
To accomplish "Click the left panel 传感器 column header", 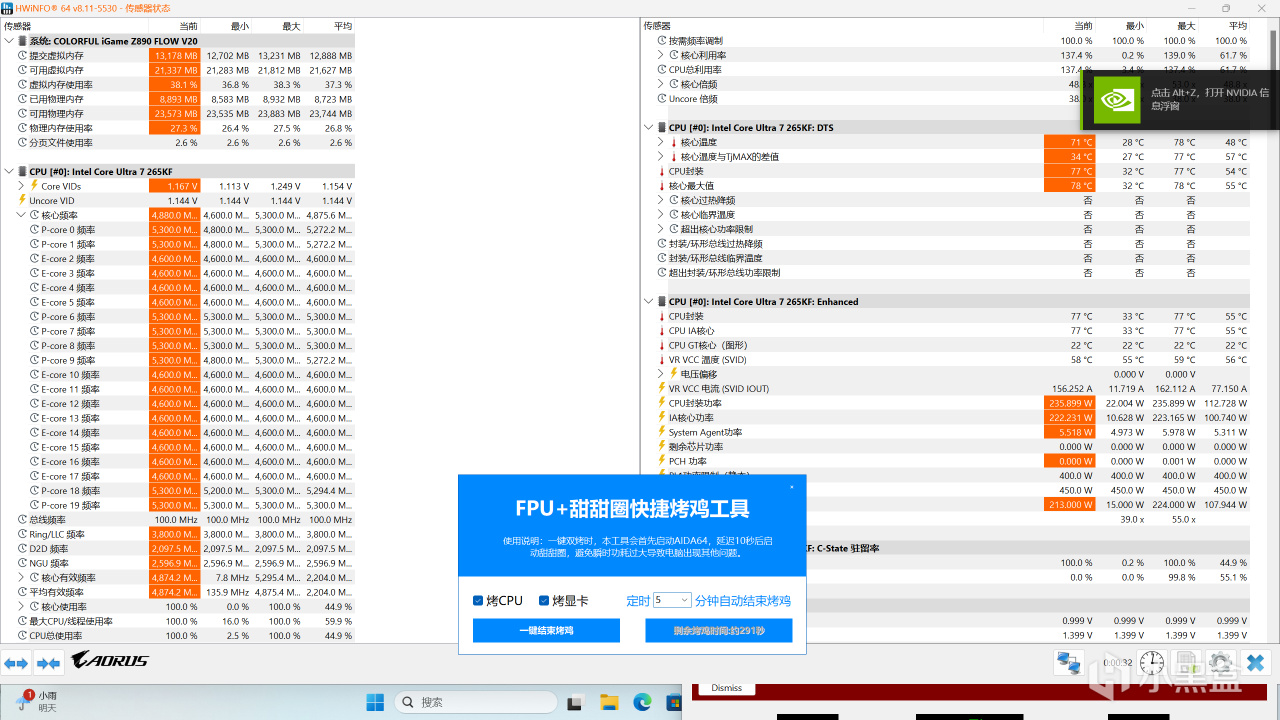I will pos(18,26).
